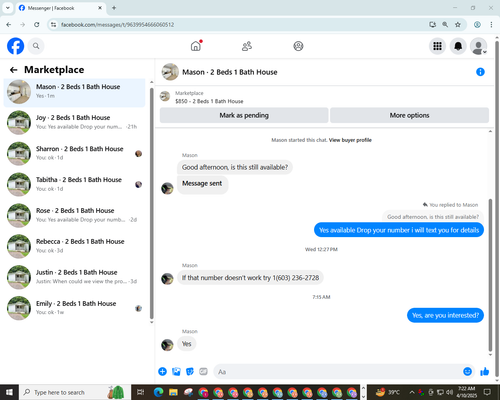Click 'Type here to search' taskbar box

[74, 392]
